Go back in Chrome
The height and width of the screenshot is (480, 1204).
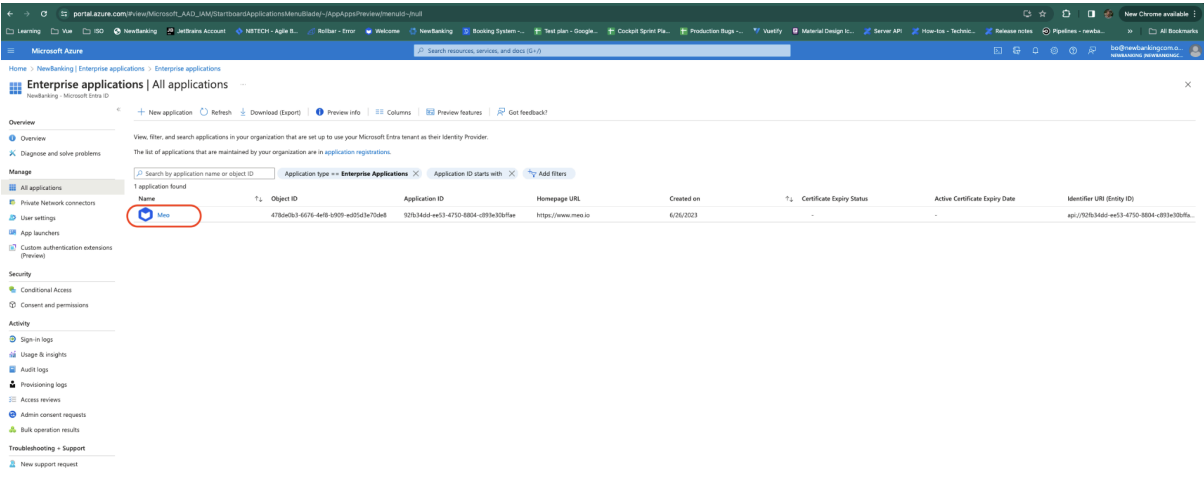tap(8, 15)
